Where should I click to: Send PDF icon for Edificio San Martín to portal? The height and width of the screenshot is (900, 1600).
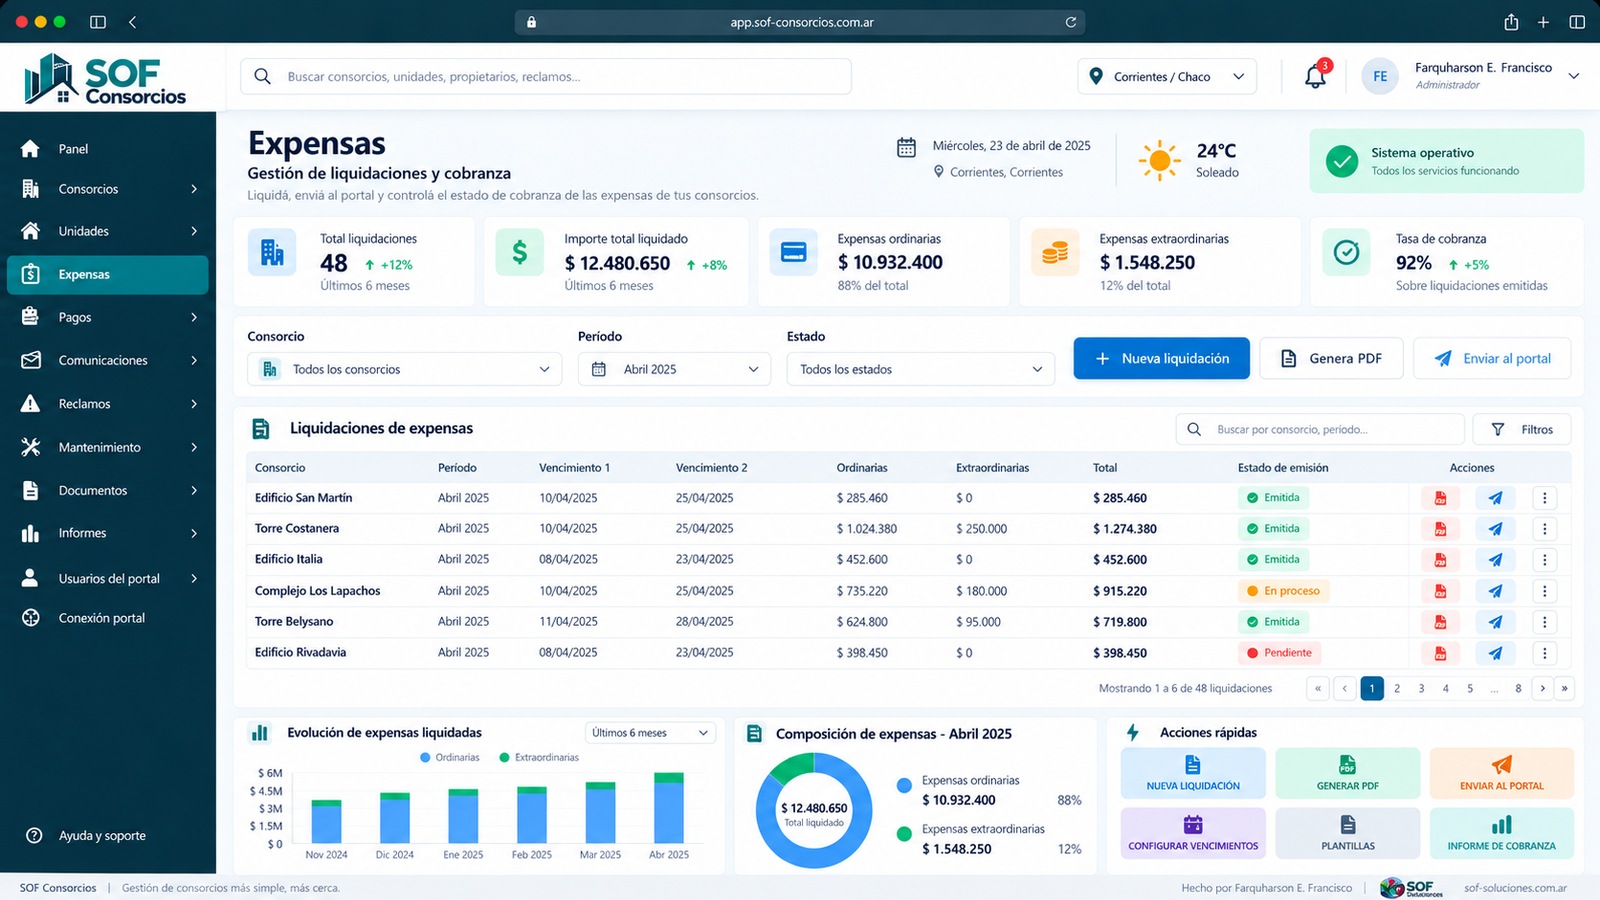1495,498
